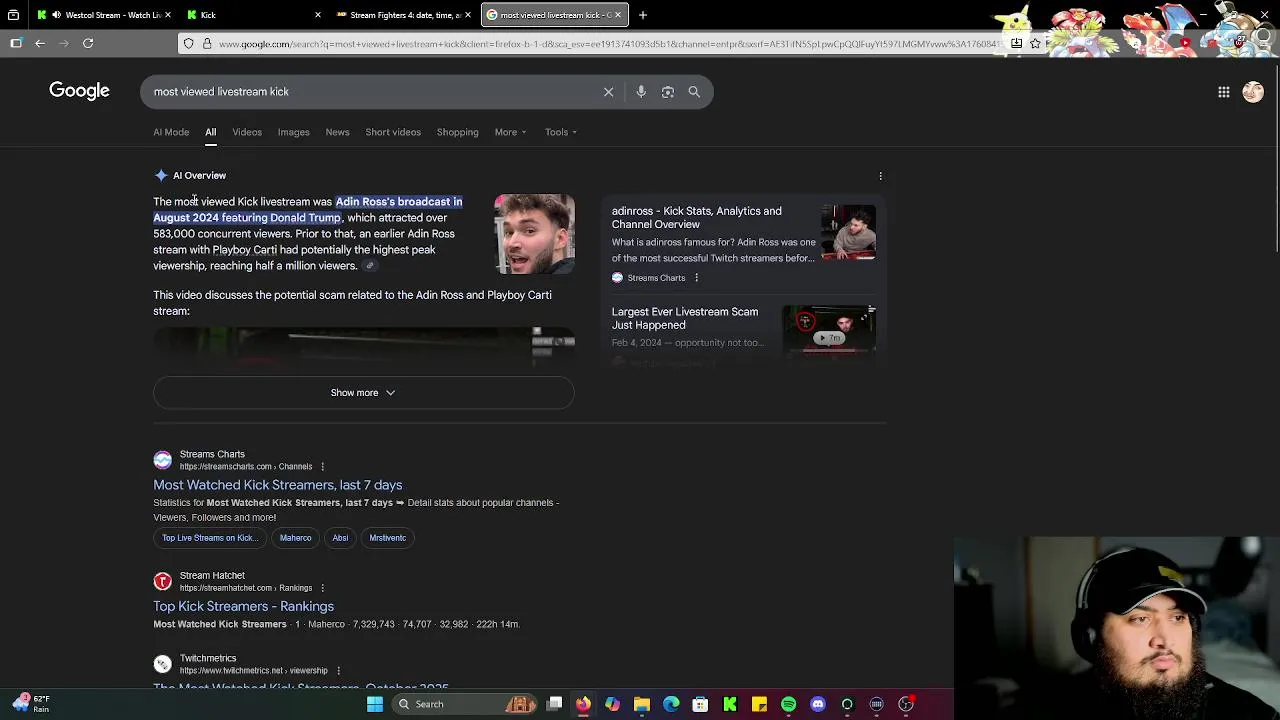Open Most Watched Kick Streamers result
The image size is (1280, 720).
(278, 485)
